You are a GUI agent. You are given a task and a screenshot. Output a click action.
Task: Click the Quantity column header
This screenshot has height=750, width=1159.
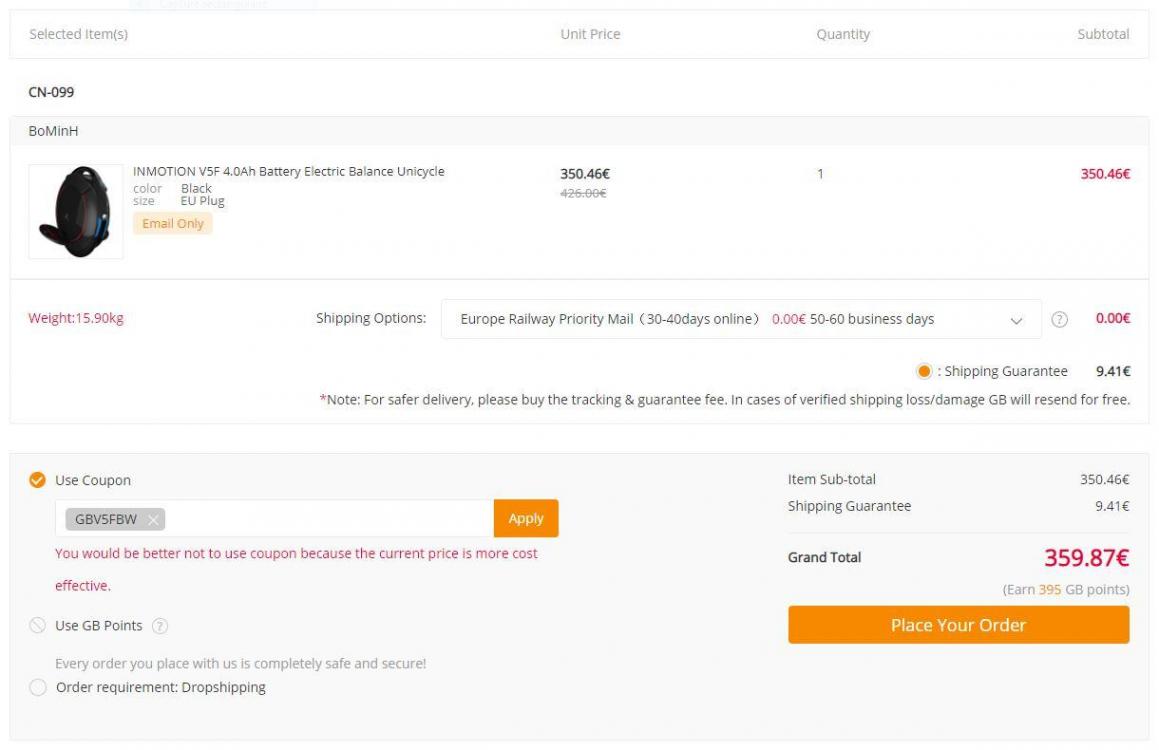[x=843, y=34]
